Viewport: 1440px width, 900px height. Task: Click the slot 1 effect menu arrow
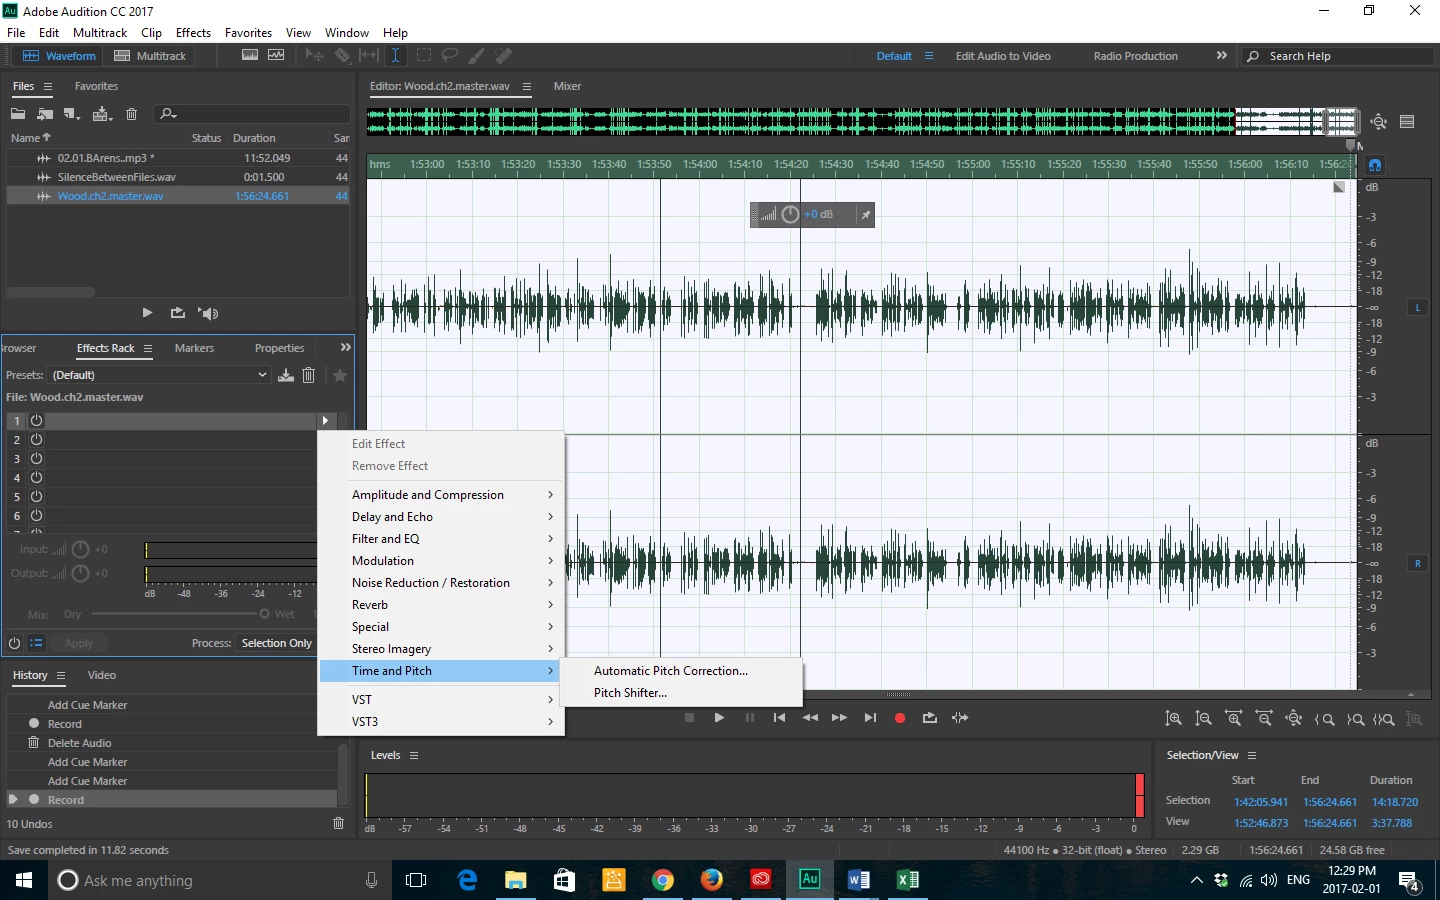(325, 421)
